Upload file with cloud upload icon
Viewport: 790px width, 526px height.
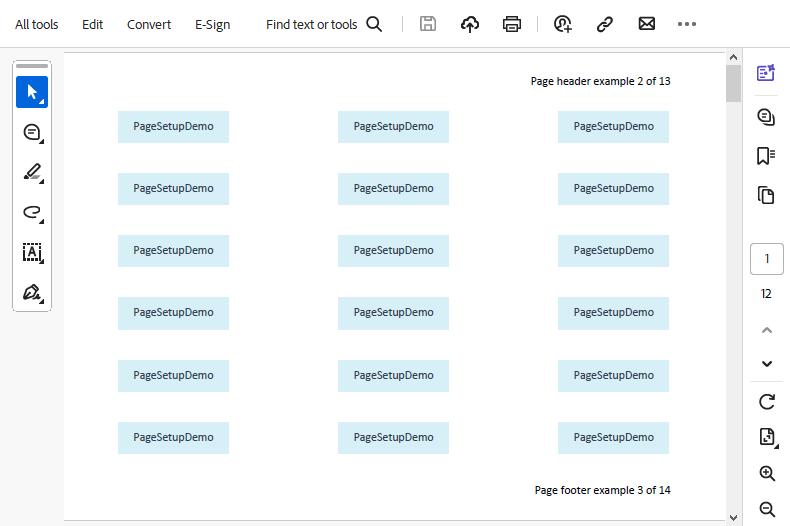click(x=470, y=24)
